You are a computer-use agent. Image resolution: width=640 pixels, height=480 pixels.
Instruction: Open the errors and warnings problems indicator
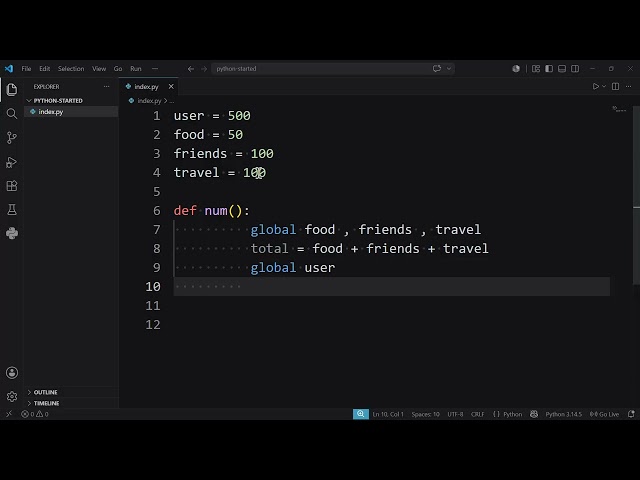(35, 414)
